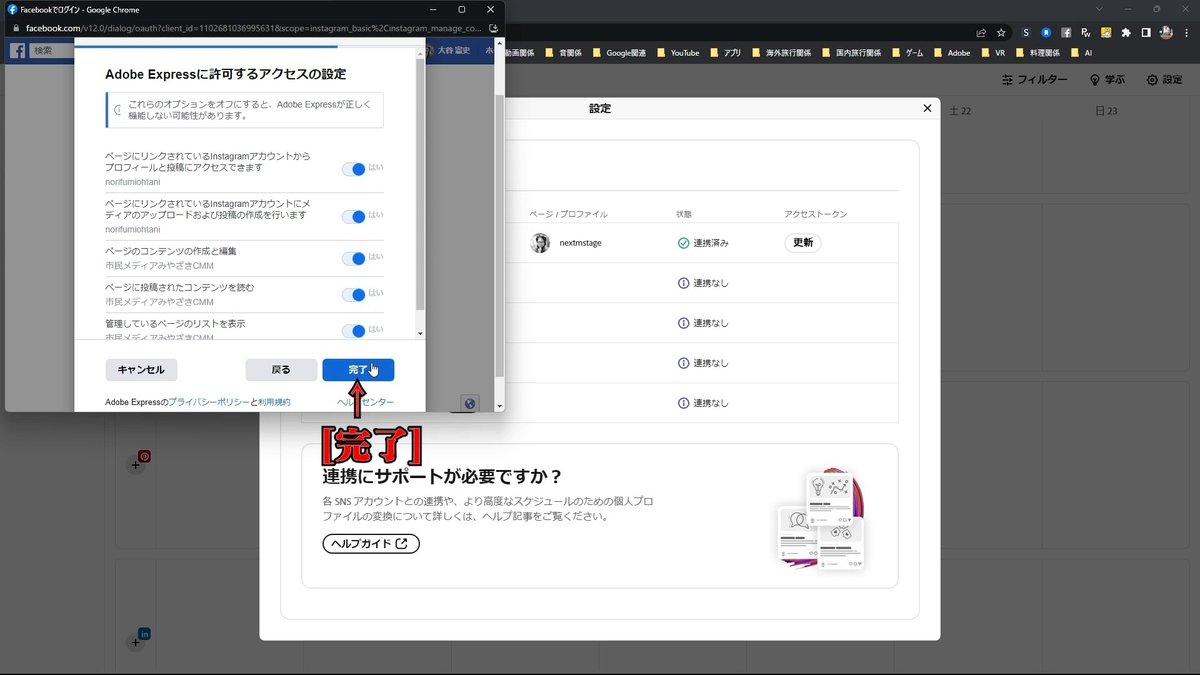Image resolution: width=1200 pixels, height=675 pixels.
Task: Open the 利用規約 link
Action: tap(274, 402)
